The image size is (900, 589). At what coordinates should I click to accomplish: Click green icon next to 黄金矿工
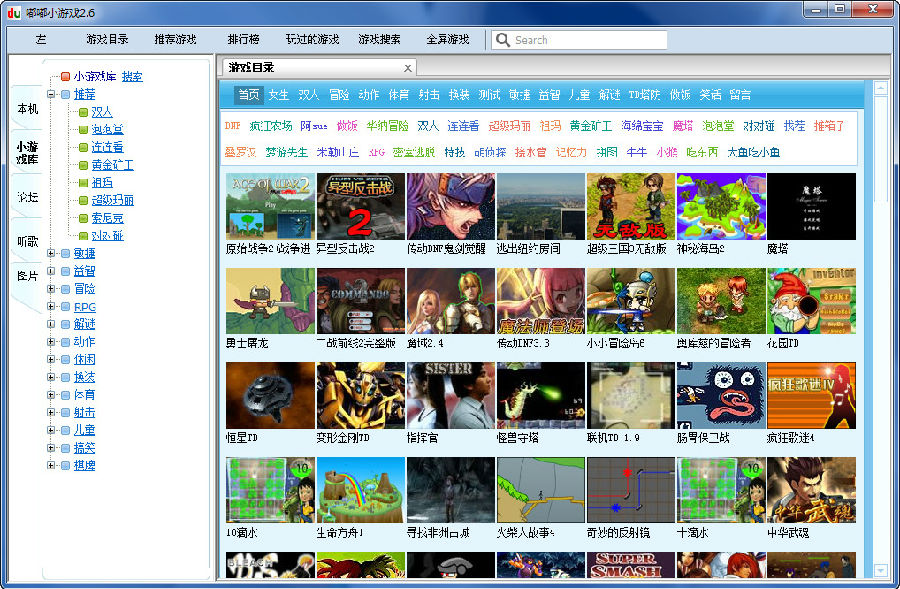[83, 165]
